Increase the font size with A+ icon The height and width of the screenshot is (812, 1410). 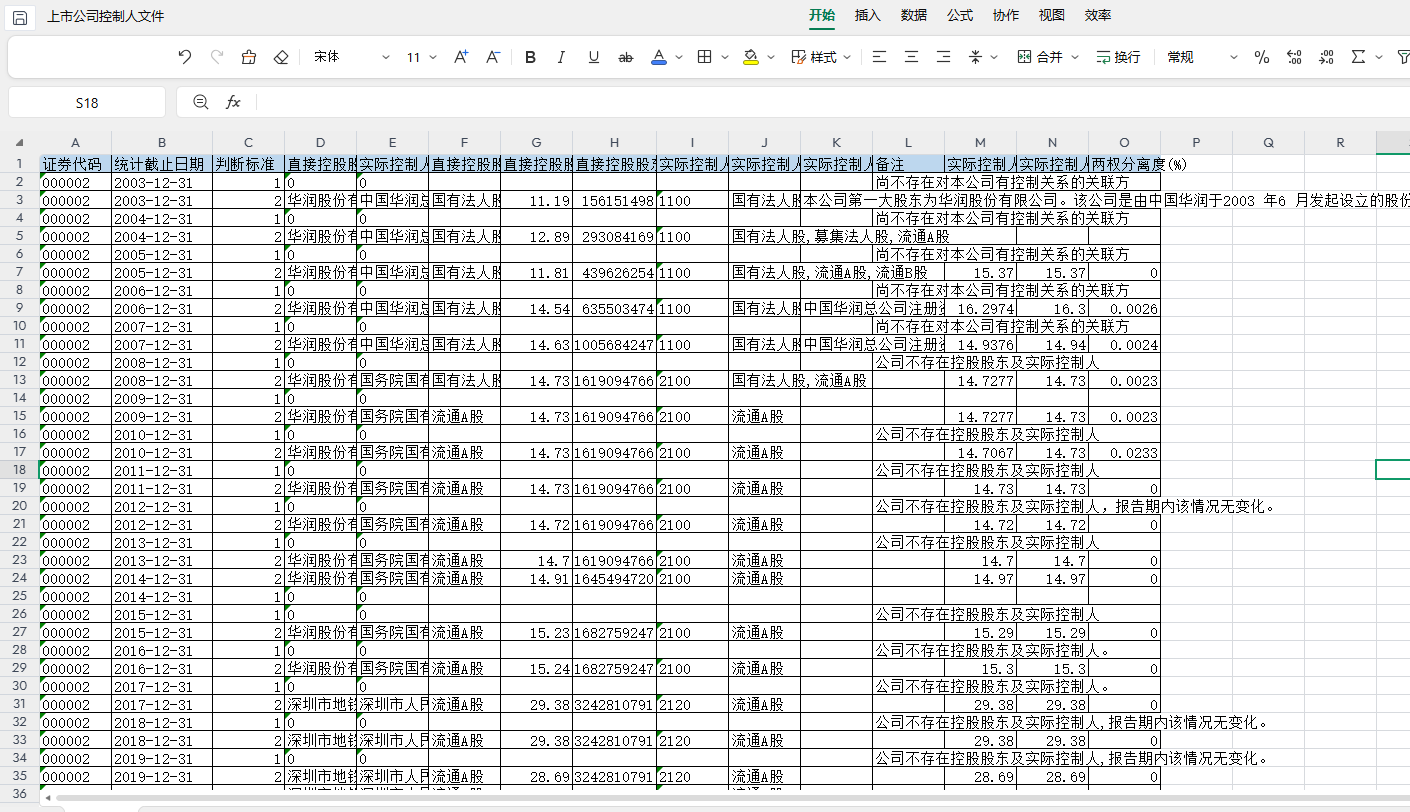coord(461,57)
